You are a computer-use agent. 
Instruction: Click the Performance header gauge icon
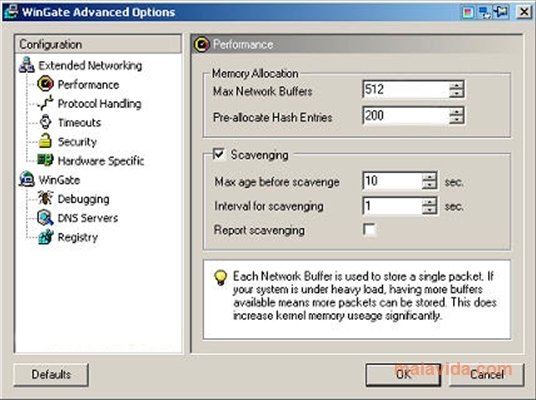(x=202, y=44)
